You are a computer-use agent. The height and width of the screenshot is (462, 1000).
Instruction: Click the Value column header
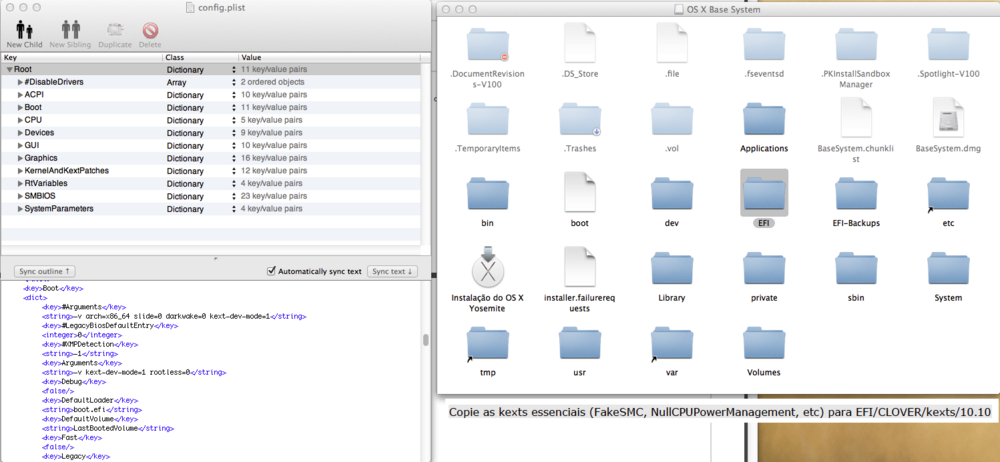pyautogui.click(x=330, y=57)
